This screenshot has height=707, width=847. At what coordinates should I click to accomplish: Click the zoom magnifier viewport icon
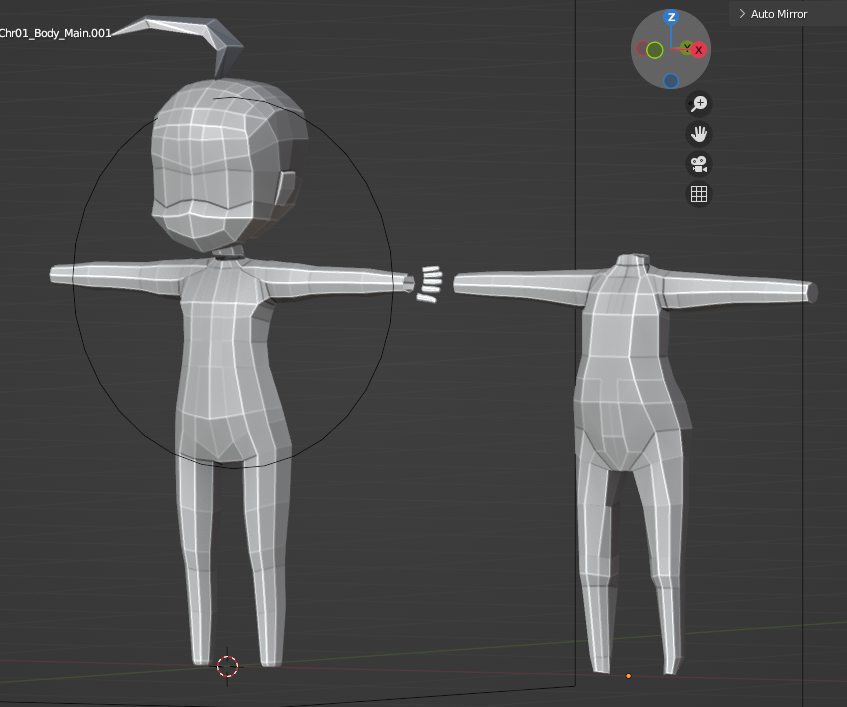pyautogui.click(x=699, y=104)
